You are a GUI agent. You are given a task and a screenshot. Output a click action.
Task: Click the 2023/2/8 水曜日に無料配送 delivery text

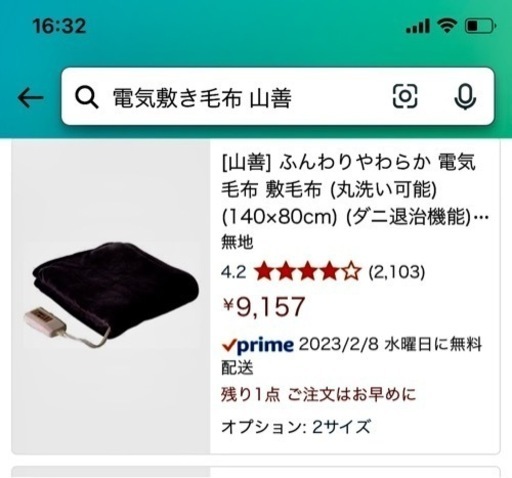[352, 356]
